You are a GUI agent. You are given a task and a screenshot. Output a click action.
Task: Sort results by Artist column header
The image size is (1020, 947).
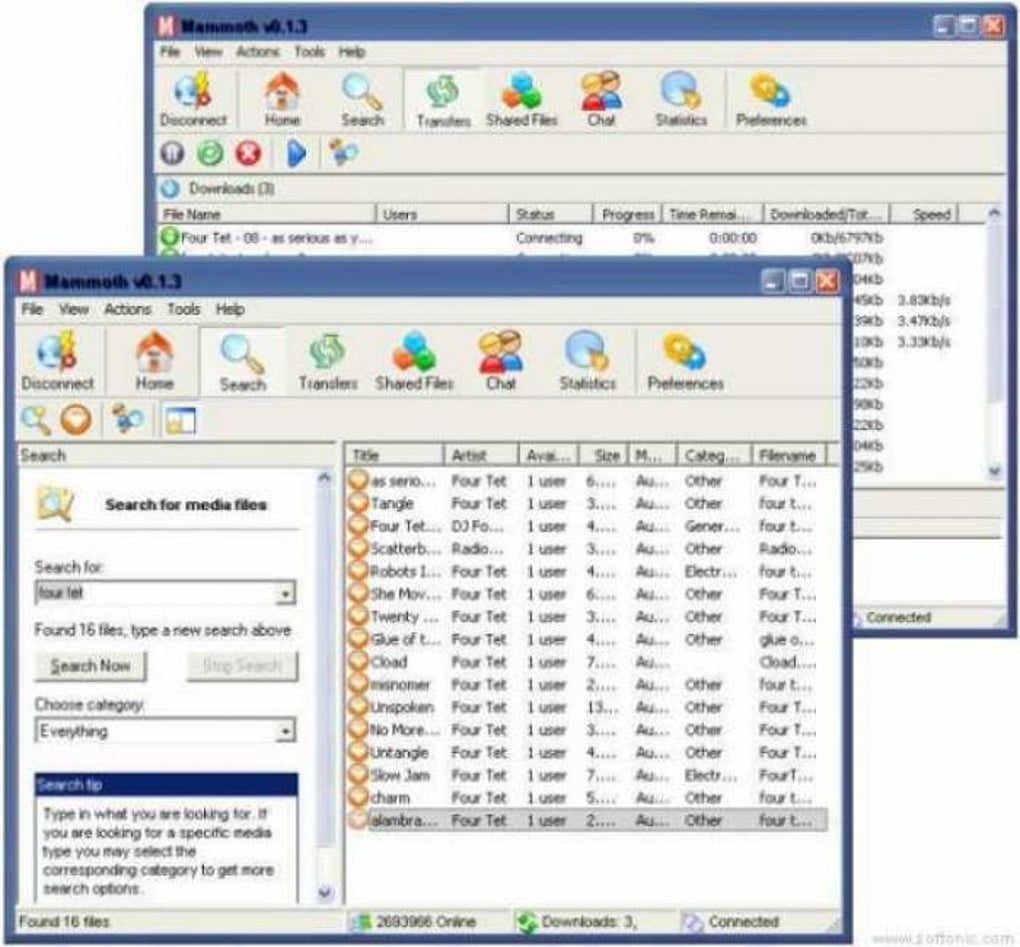(x=481, y=455)
